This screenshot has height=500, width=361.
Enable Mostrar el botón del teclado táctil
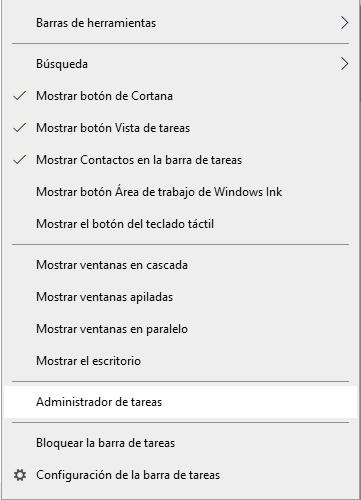(180, 224)
